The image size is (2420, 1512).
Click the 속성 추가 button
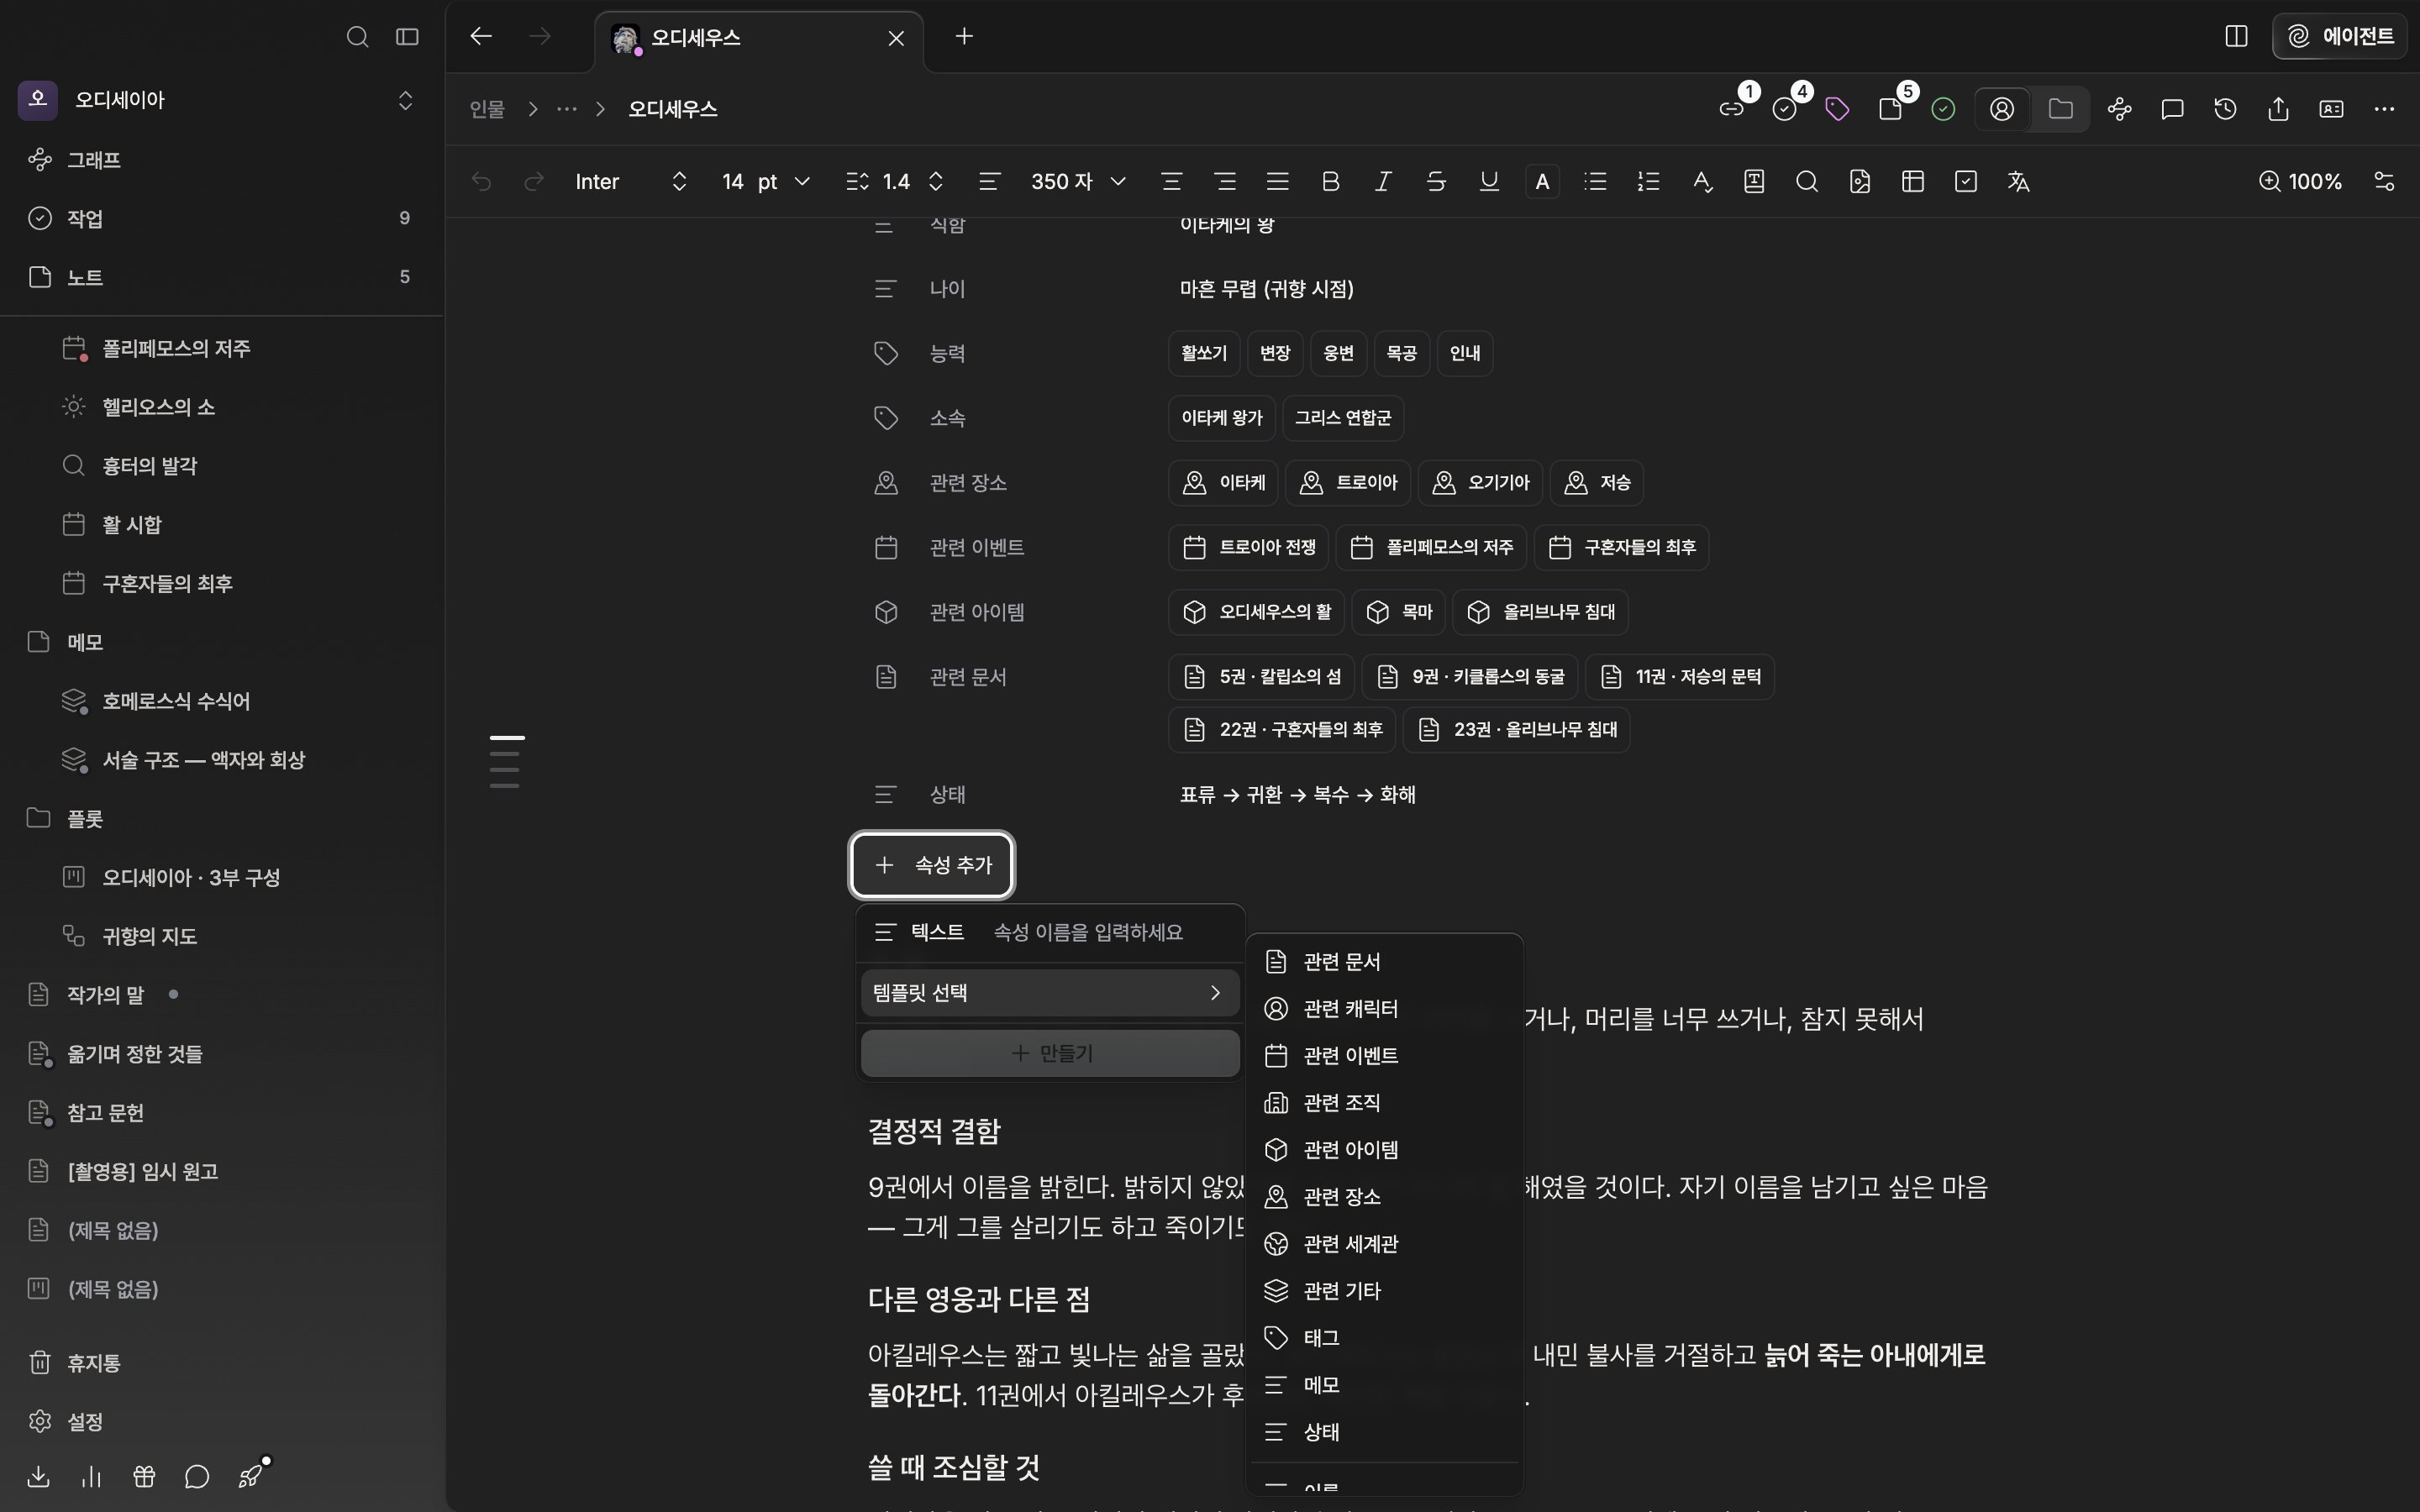click(x=932, y=865)
